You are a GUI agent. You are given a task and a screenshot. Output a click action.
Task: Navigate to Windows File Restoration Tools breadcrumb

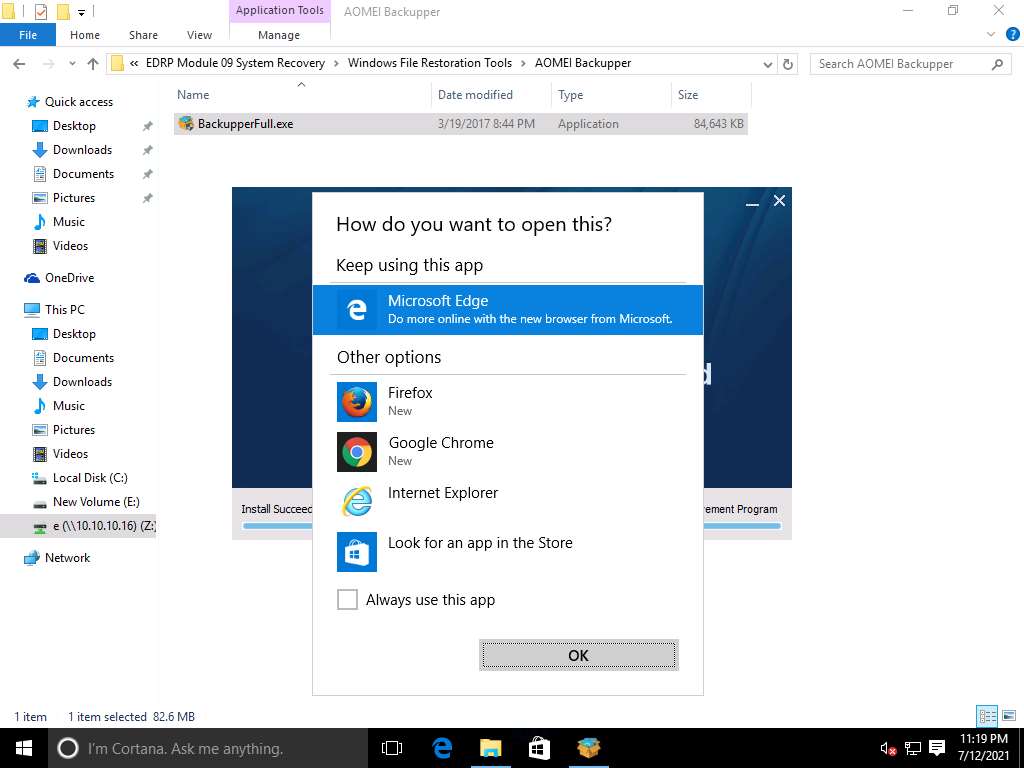pos(430,63)
